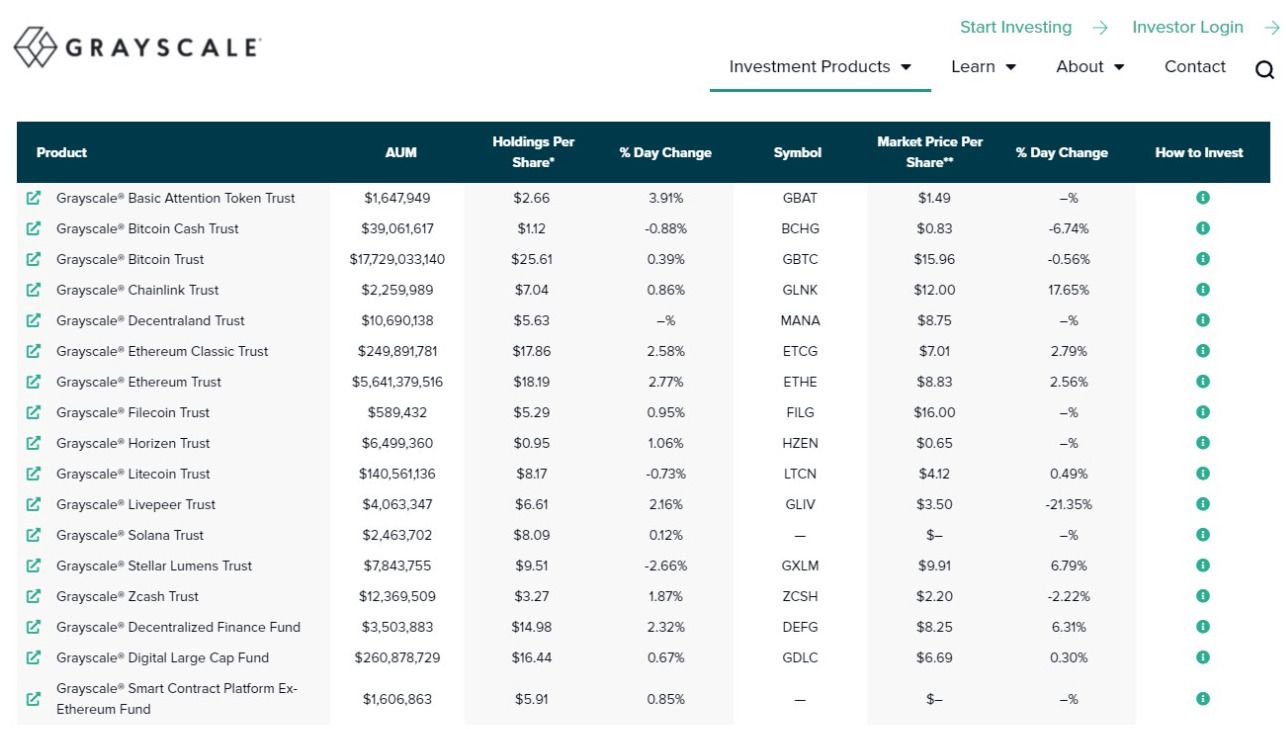Open the Contact menu item
Image resolution: width=1286 pixels, height=729 pixels.
(1194, 67)
